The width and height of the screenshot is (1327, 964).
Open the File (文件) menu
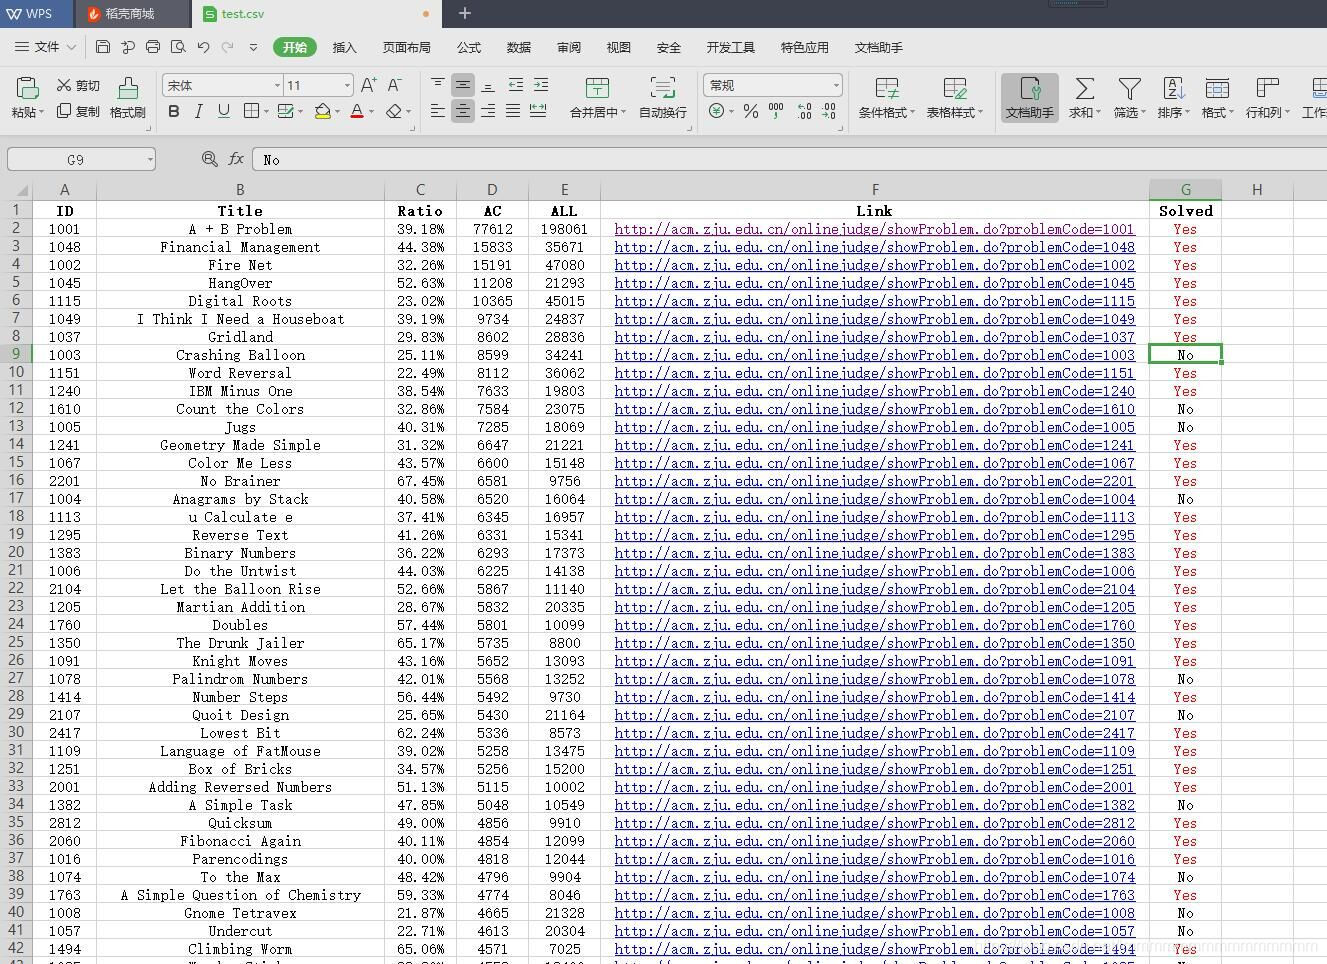click(46, 47)
